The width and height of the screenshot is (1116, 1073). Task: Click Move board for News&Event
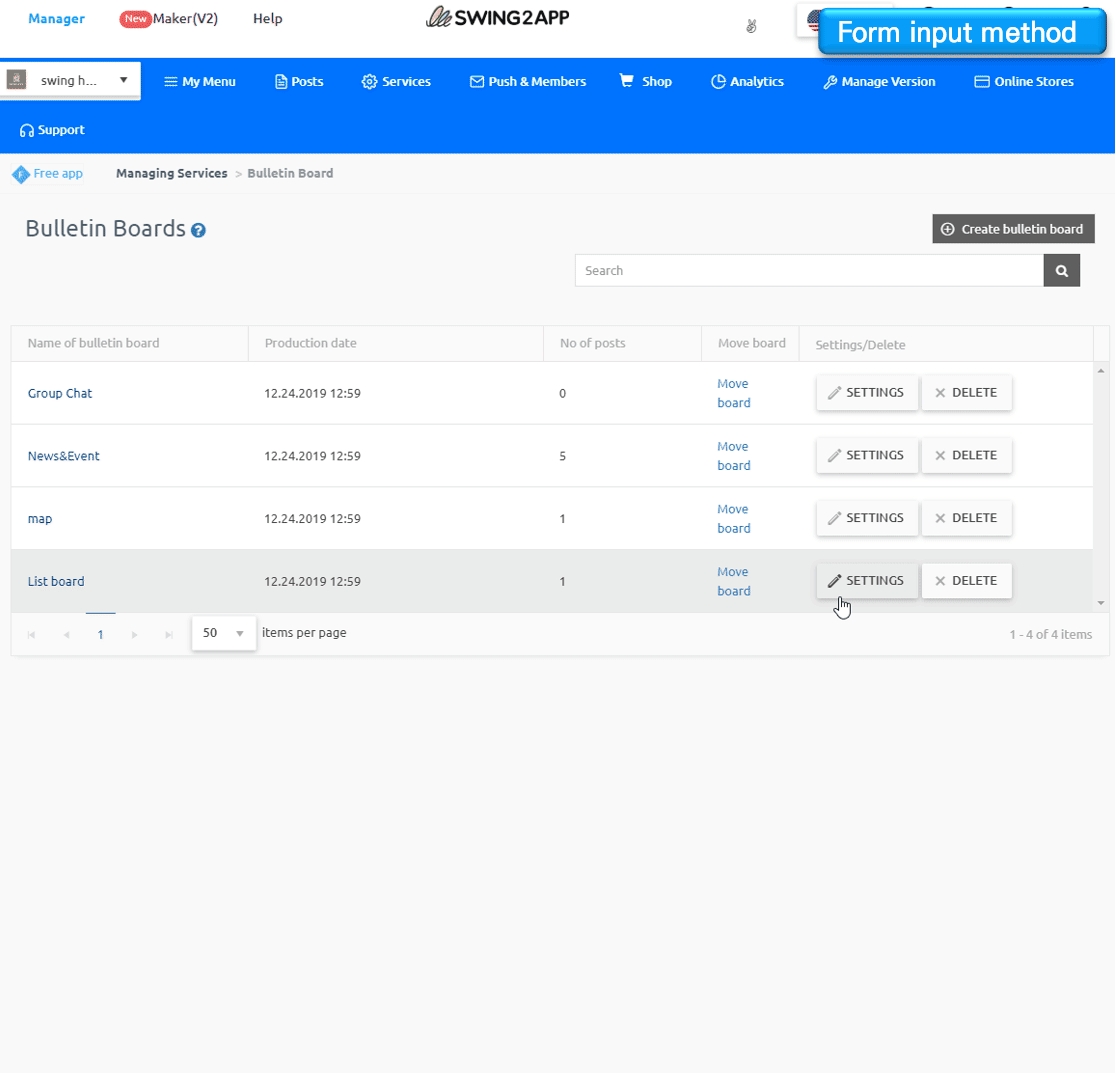coord(734,456)
